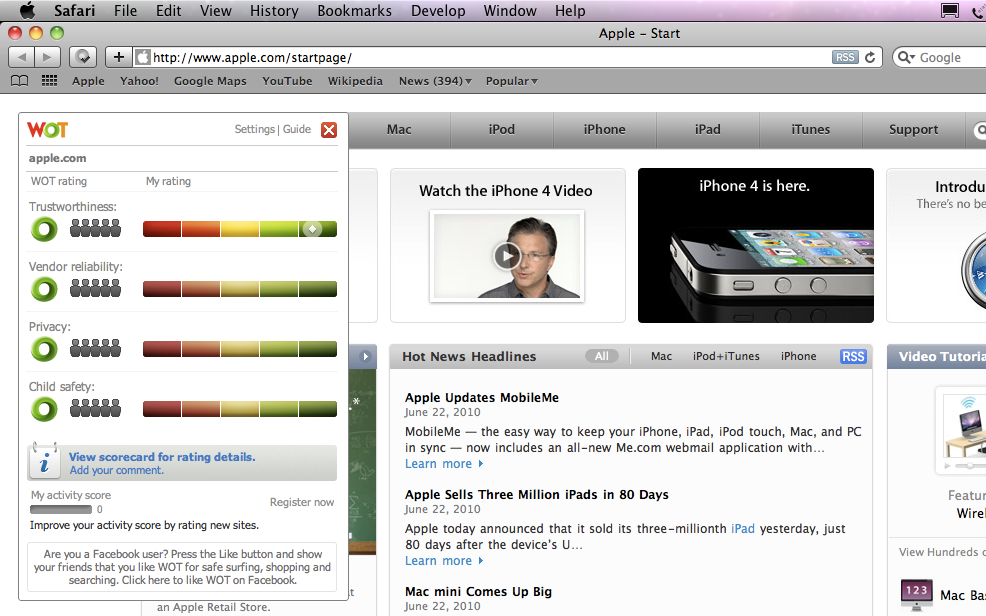This screenshot has width=986, height=616.
Task: Click View scorecard for rating details link
Action: pyautogui.click(x=162, y=457)
